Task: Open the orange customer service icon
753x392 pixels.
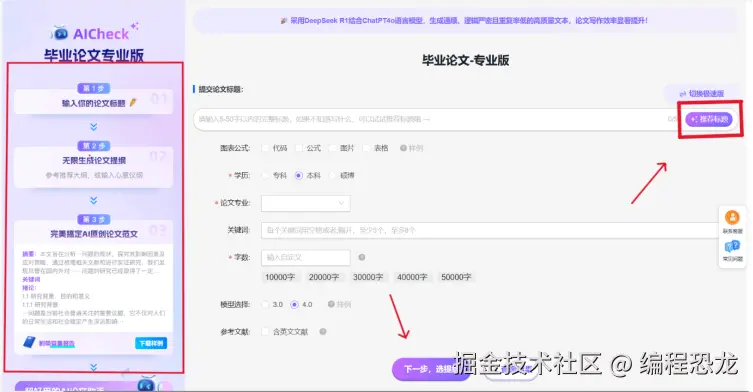Action: (x=732, y=218)
